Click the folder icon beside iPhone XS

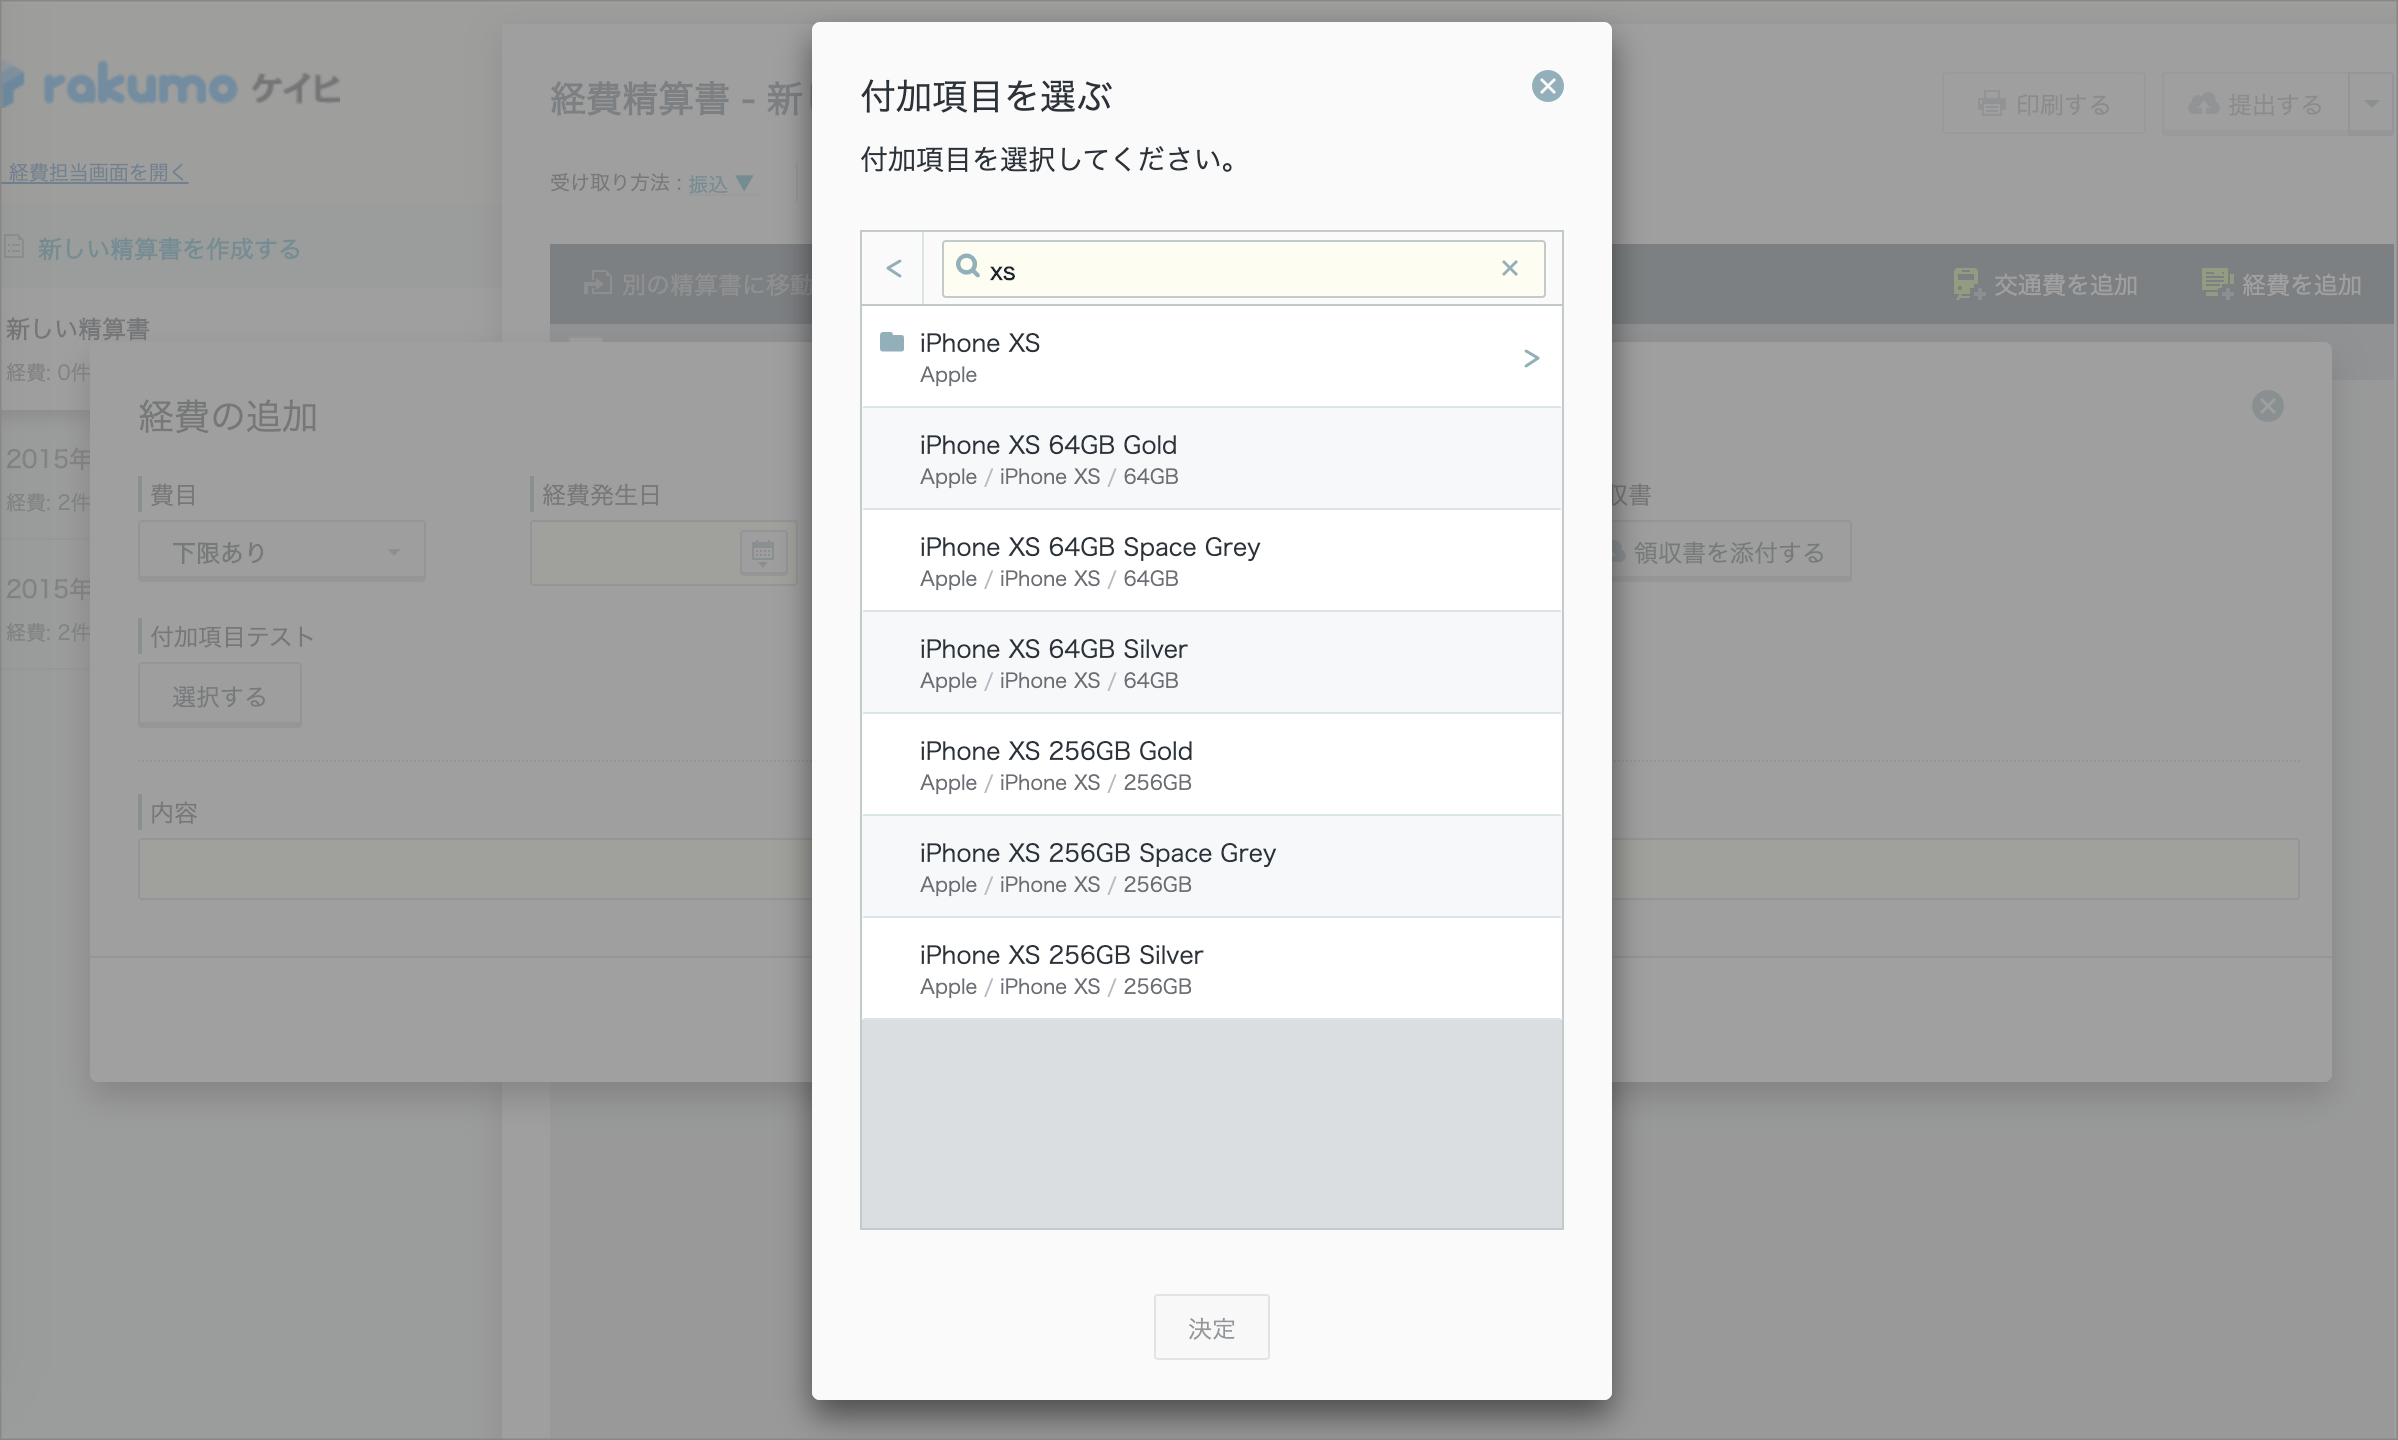click(891, 342)
